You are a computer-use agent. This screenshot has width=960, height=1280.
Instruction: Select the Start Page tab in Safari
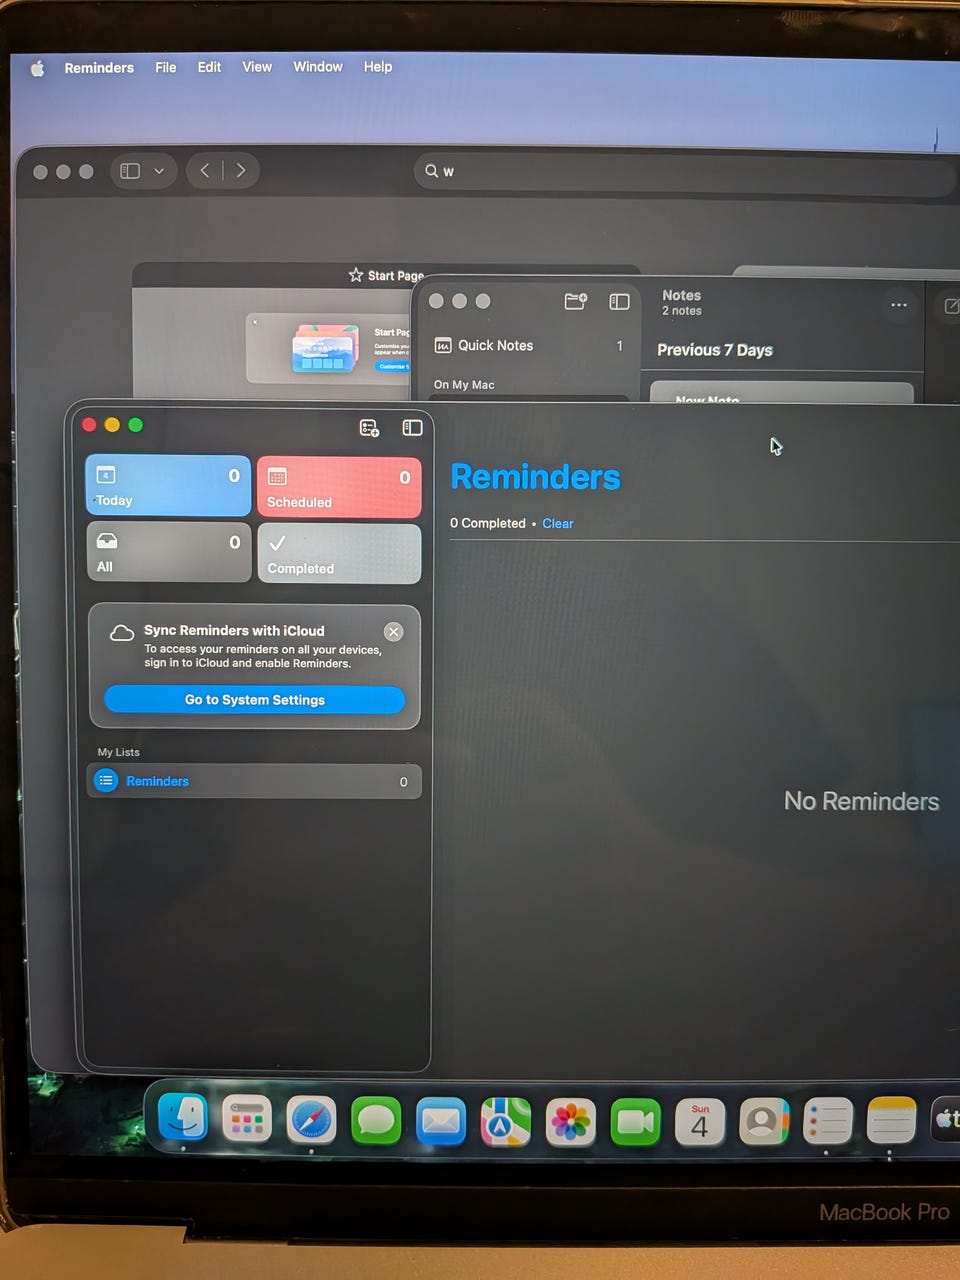tap(386, 275)
